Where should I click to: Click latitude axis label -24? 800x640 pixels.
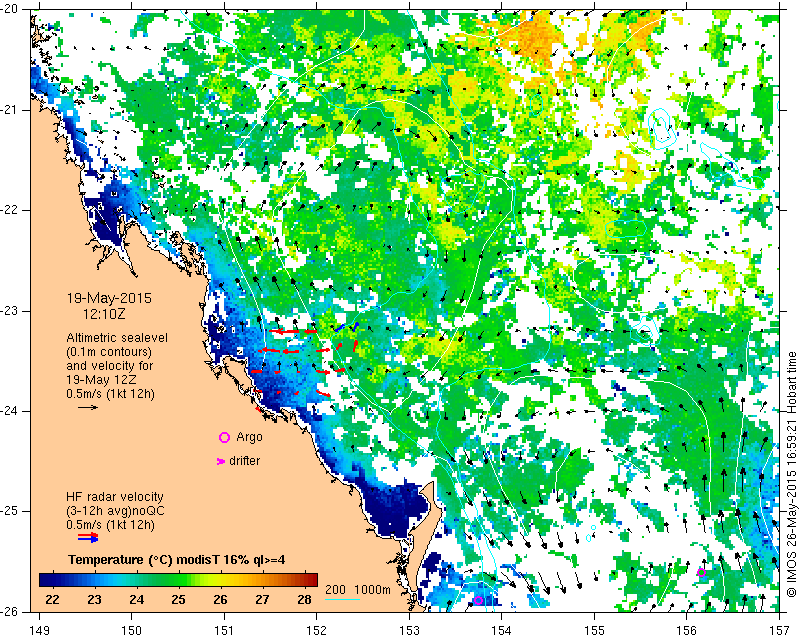point(10,411)
